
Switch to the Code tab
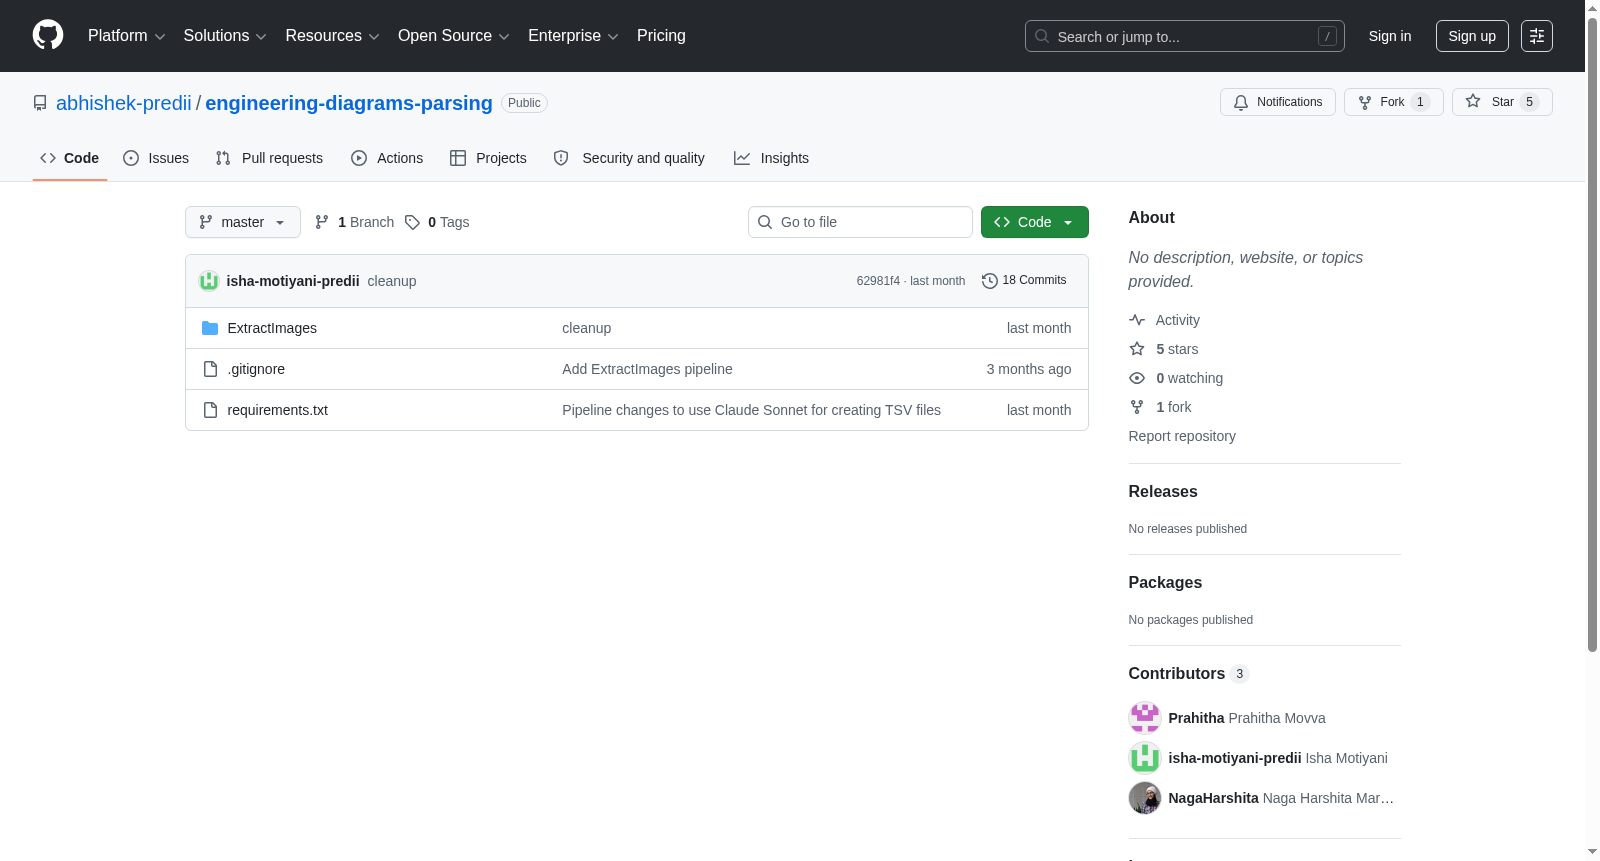click(70, 158)
